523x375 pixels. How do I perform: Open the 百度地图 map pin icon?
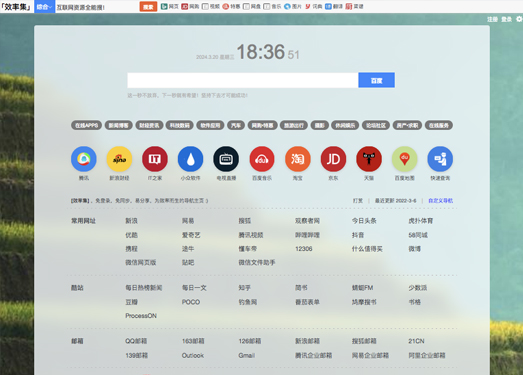tap(404, 159)
